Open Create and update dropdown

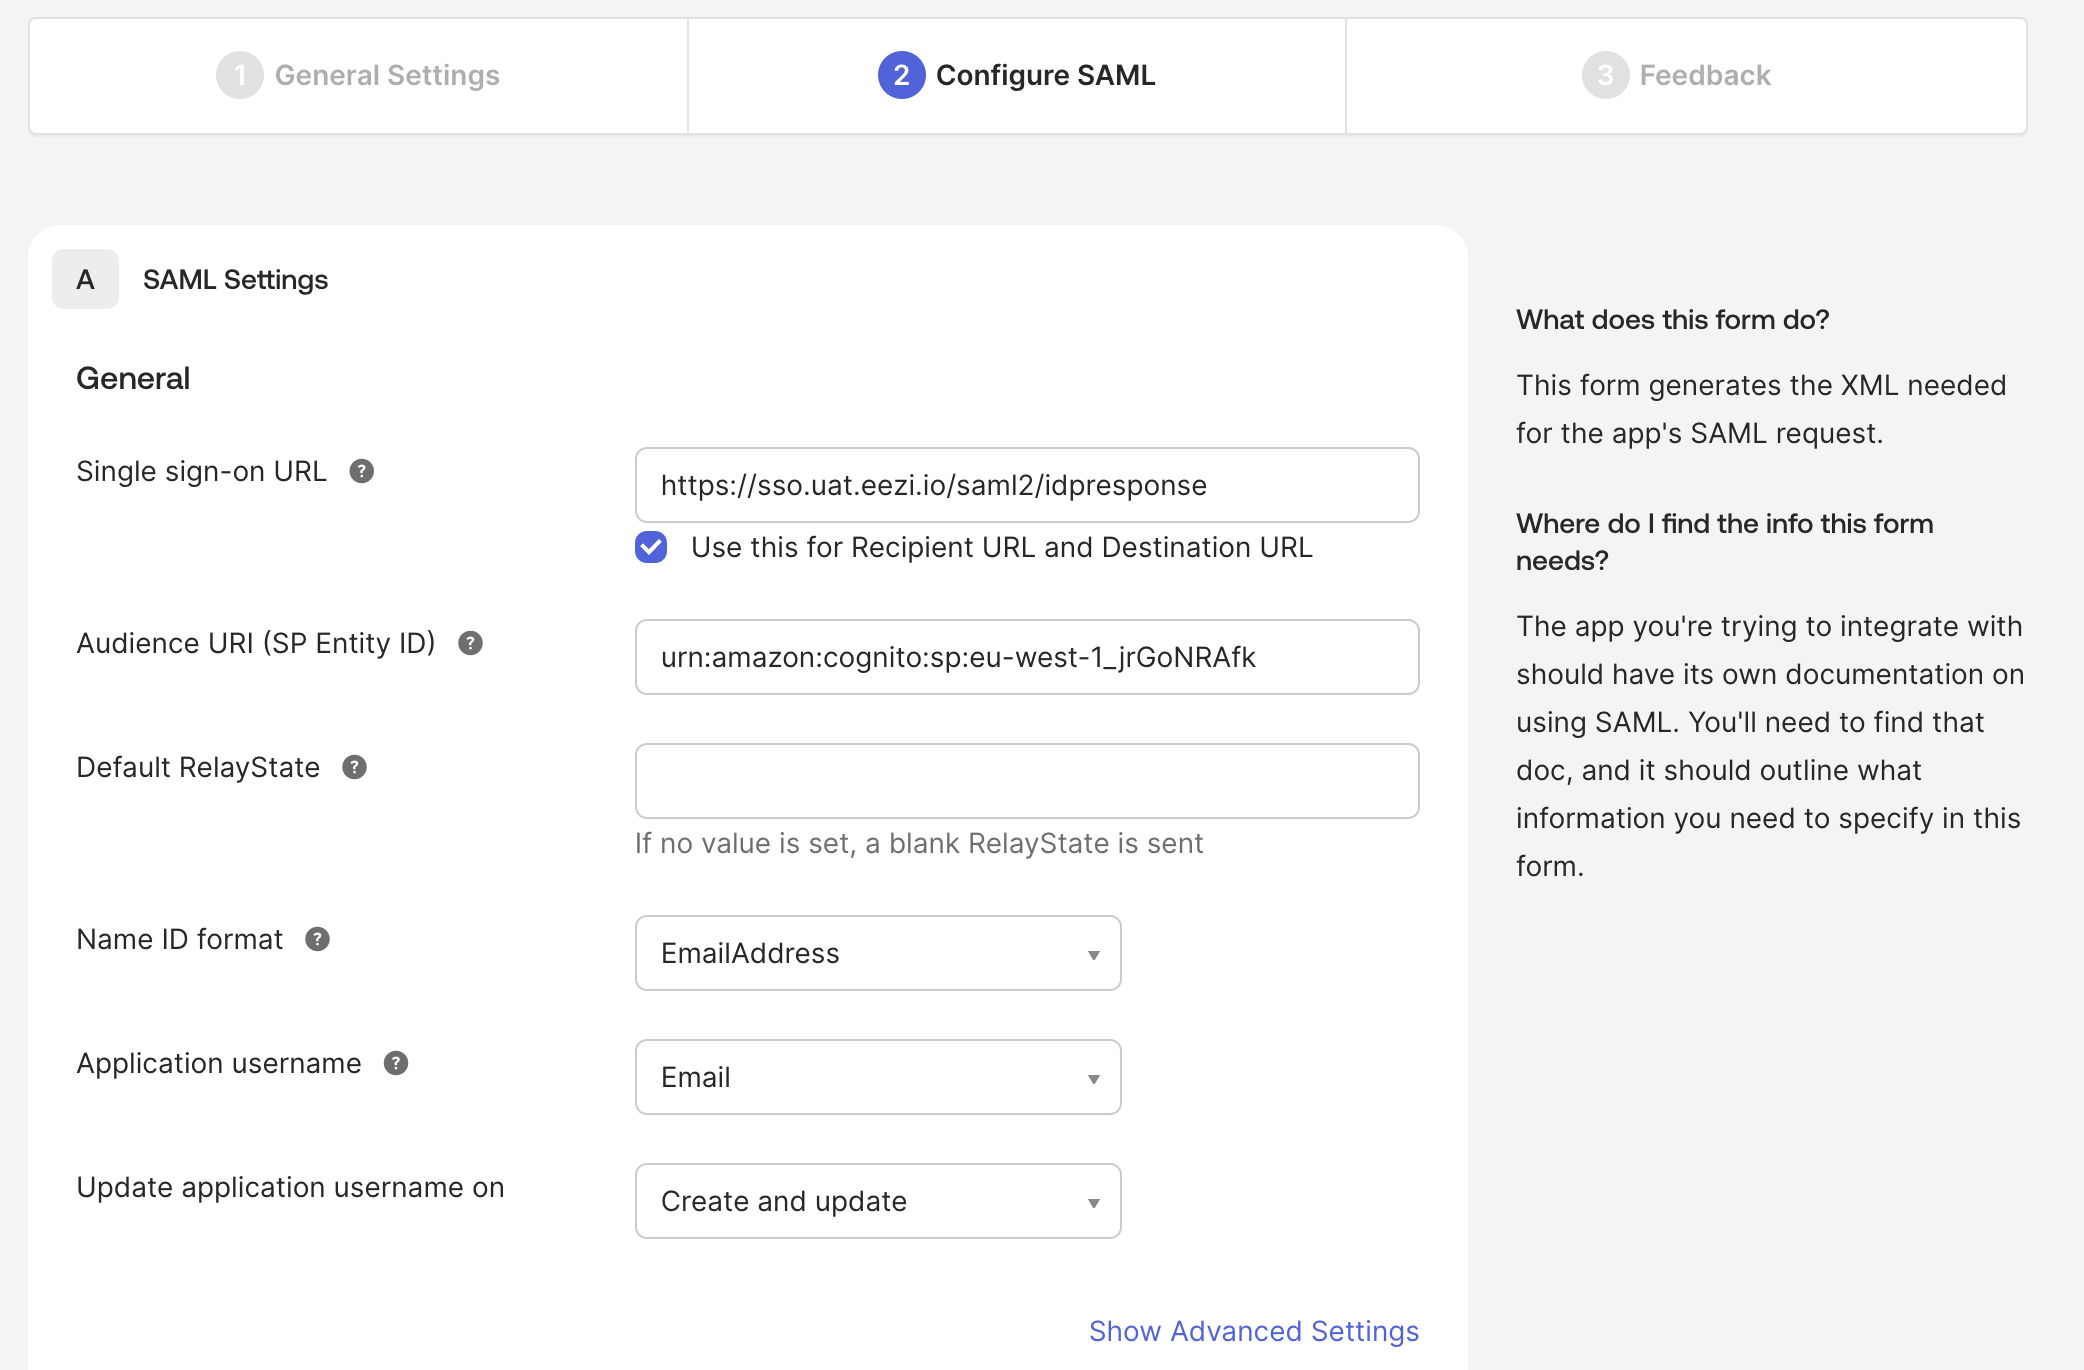tap(877, 1201)
